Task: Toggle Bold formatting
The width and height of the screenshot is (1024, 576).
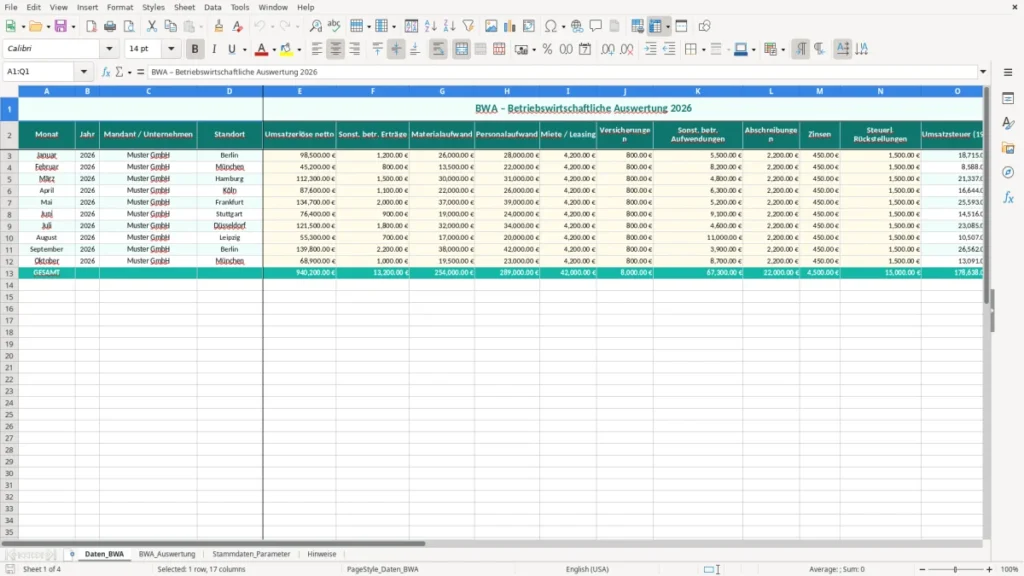Action: (x=195, y=49)
